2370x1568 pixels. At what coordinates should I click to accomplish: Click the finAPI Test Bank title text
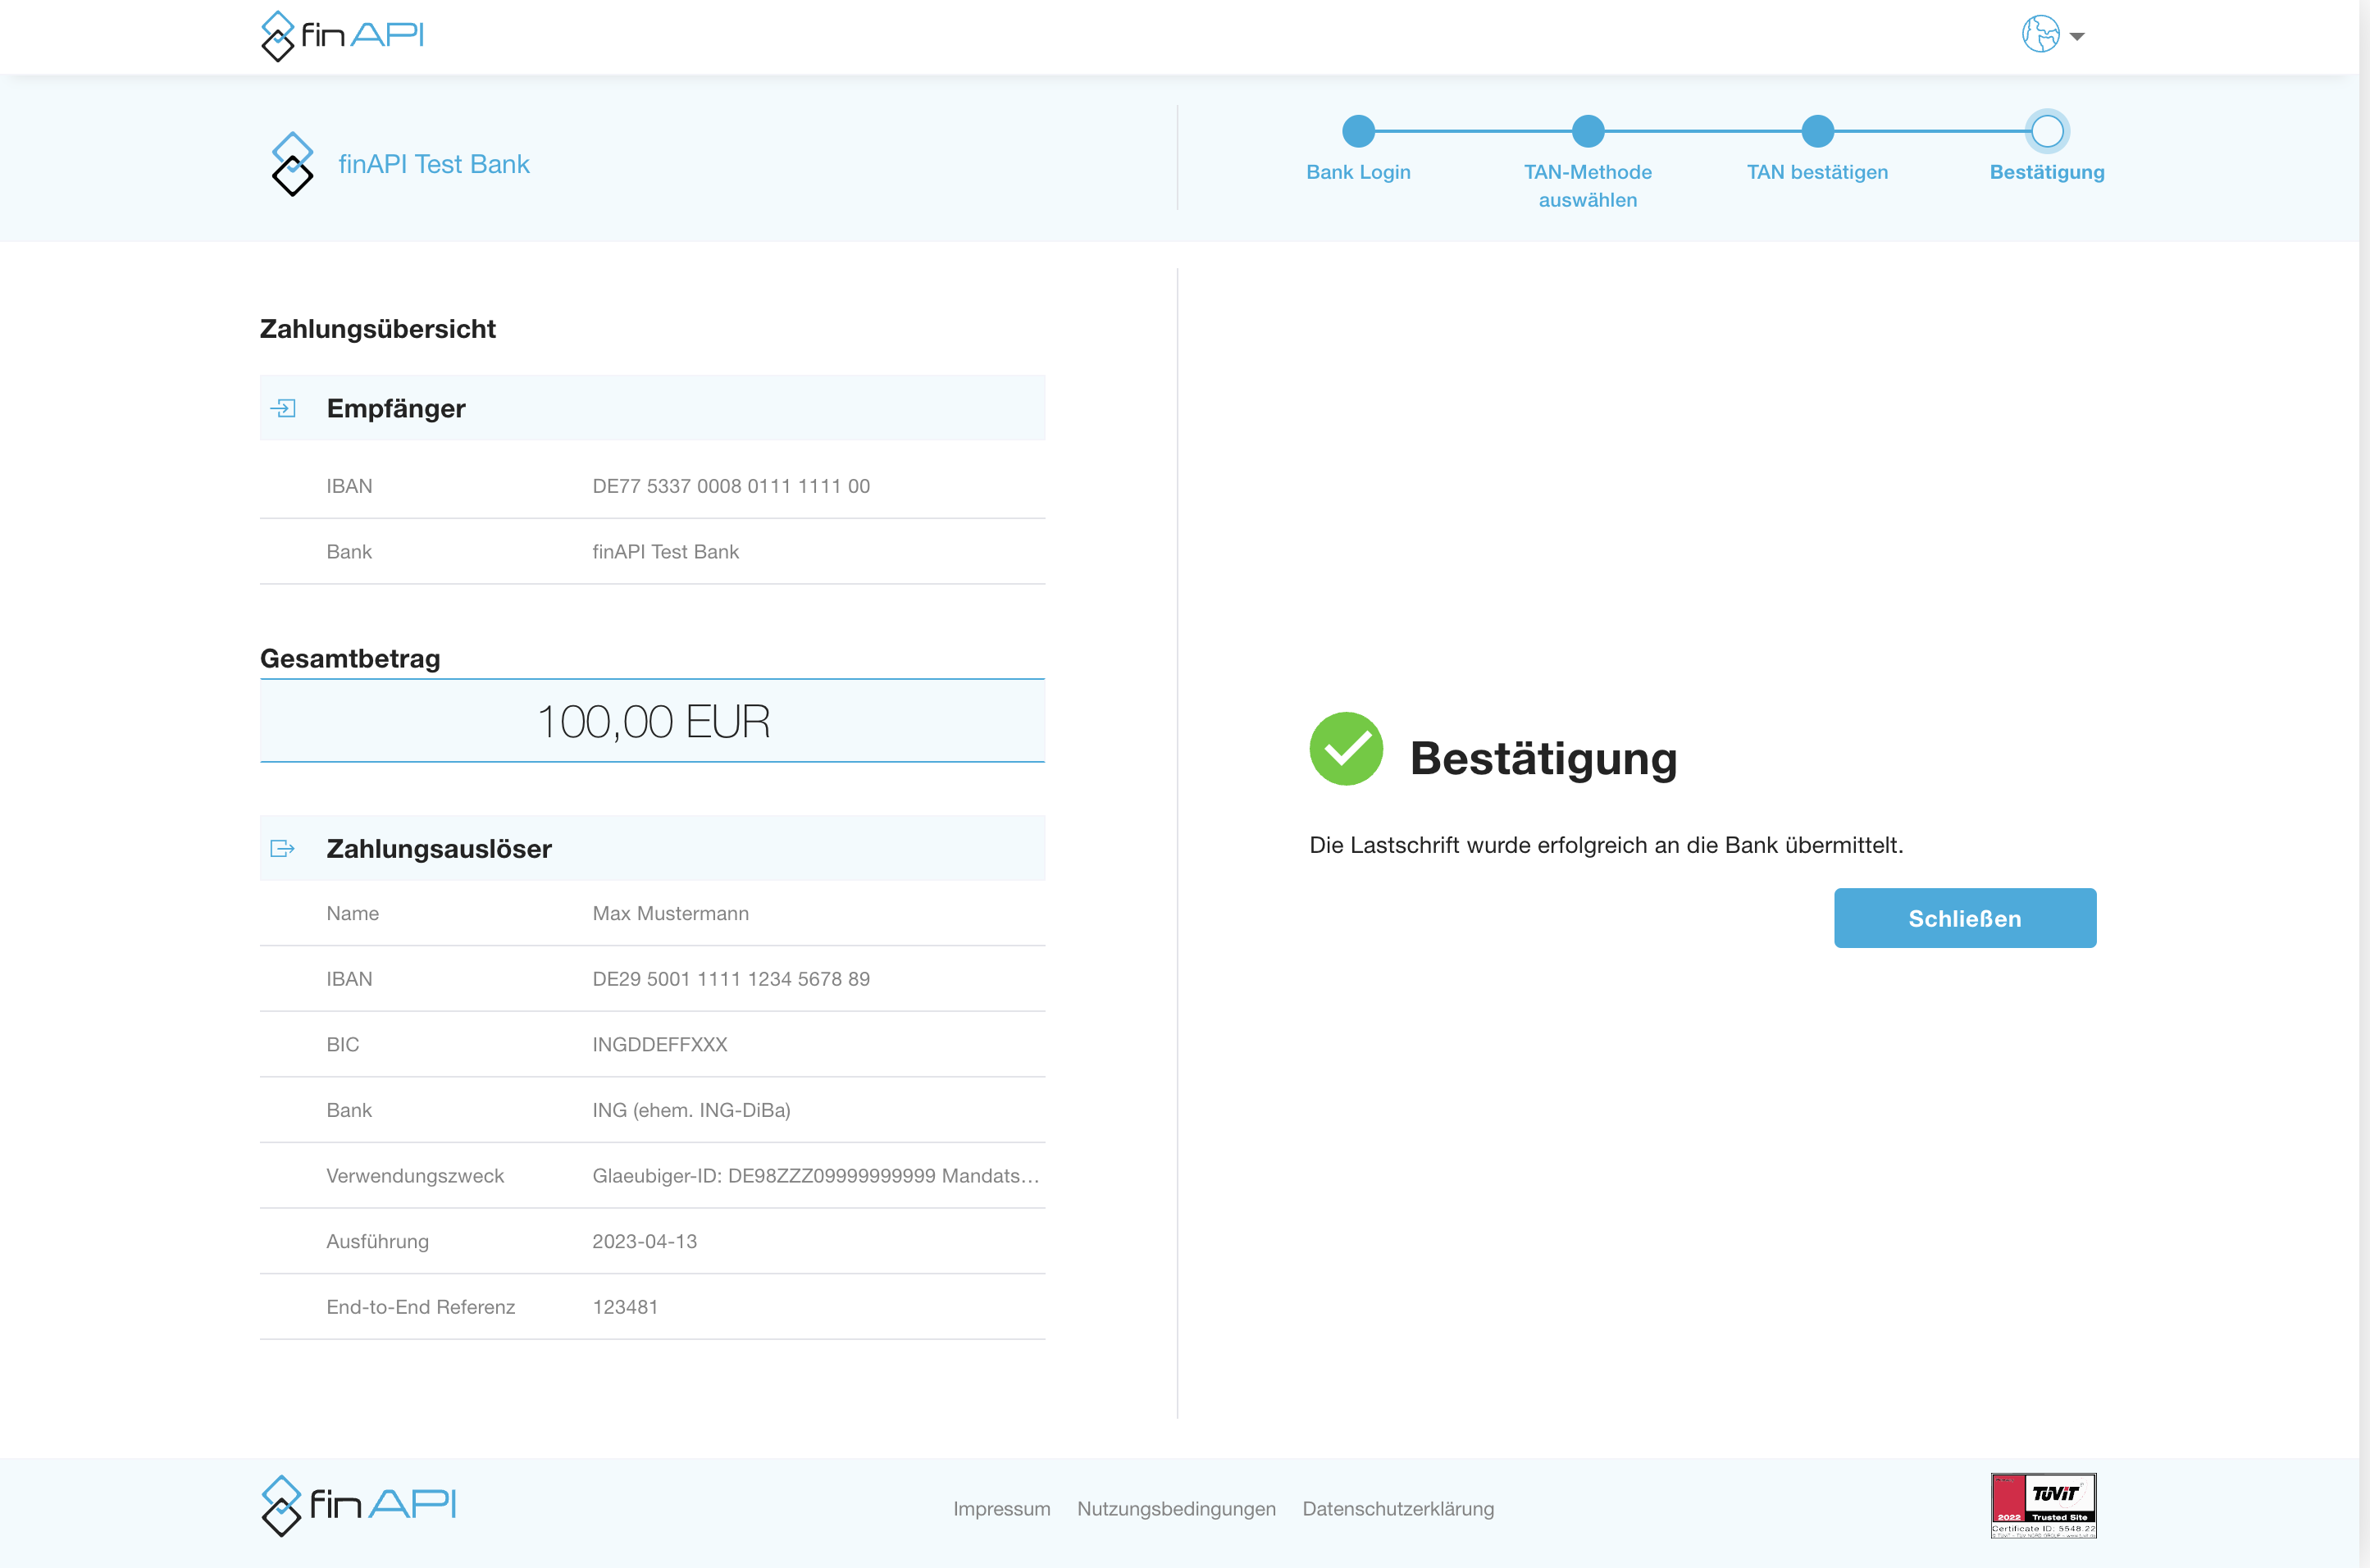point(434,164)
